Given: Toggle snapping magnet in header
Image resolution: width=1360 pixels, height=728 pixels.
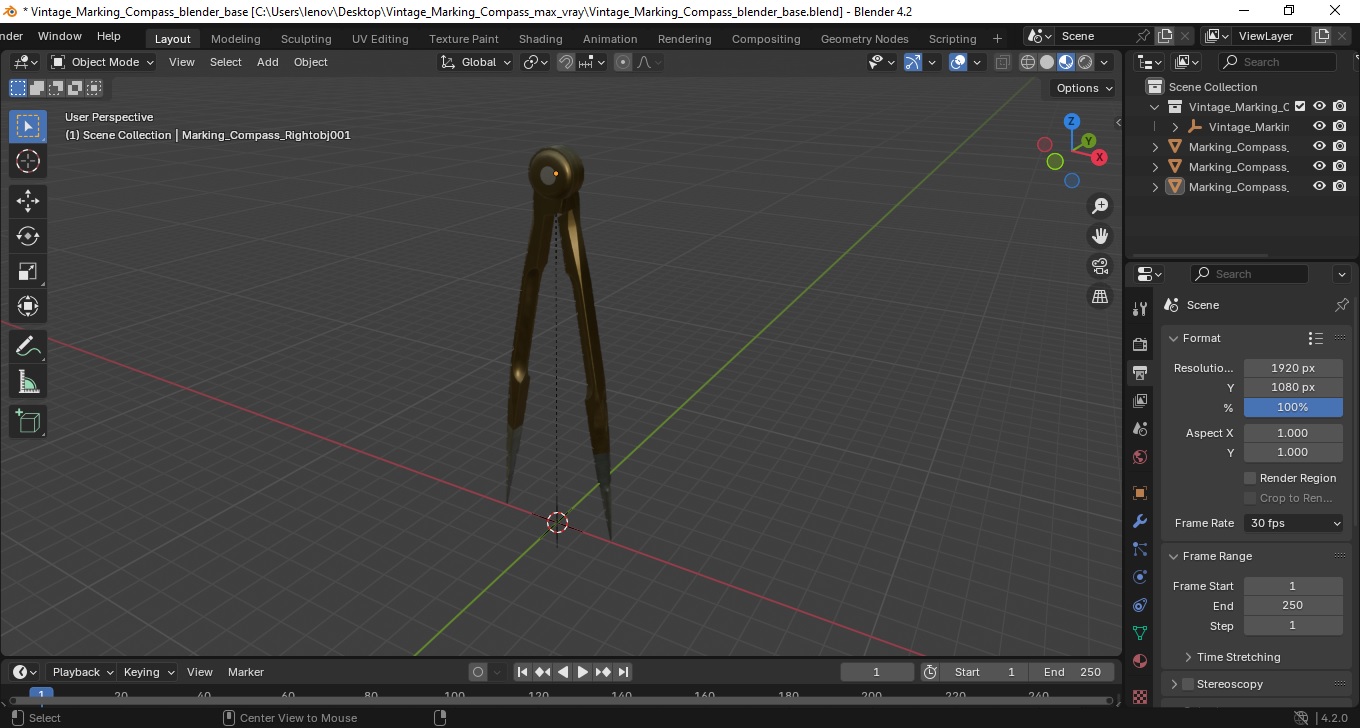Looking at the screenshot, I should click(566, 62).
